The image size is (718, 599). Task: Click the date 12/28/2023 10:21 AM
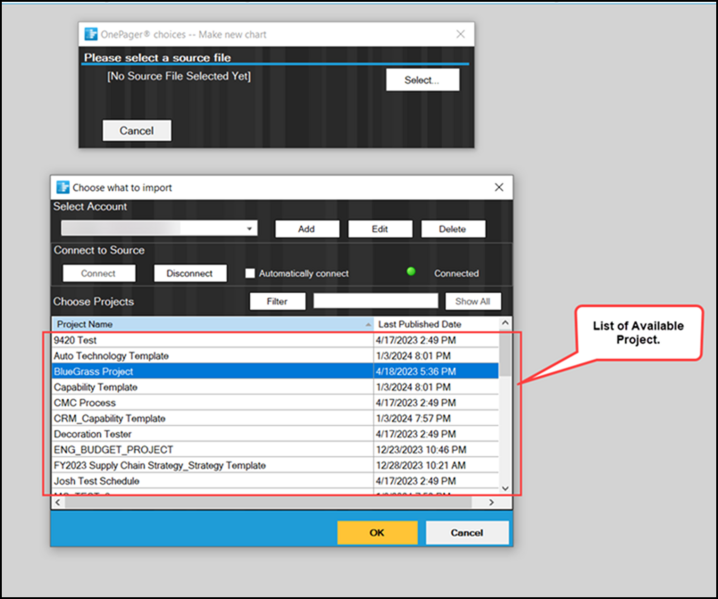[x=421, y=465]
